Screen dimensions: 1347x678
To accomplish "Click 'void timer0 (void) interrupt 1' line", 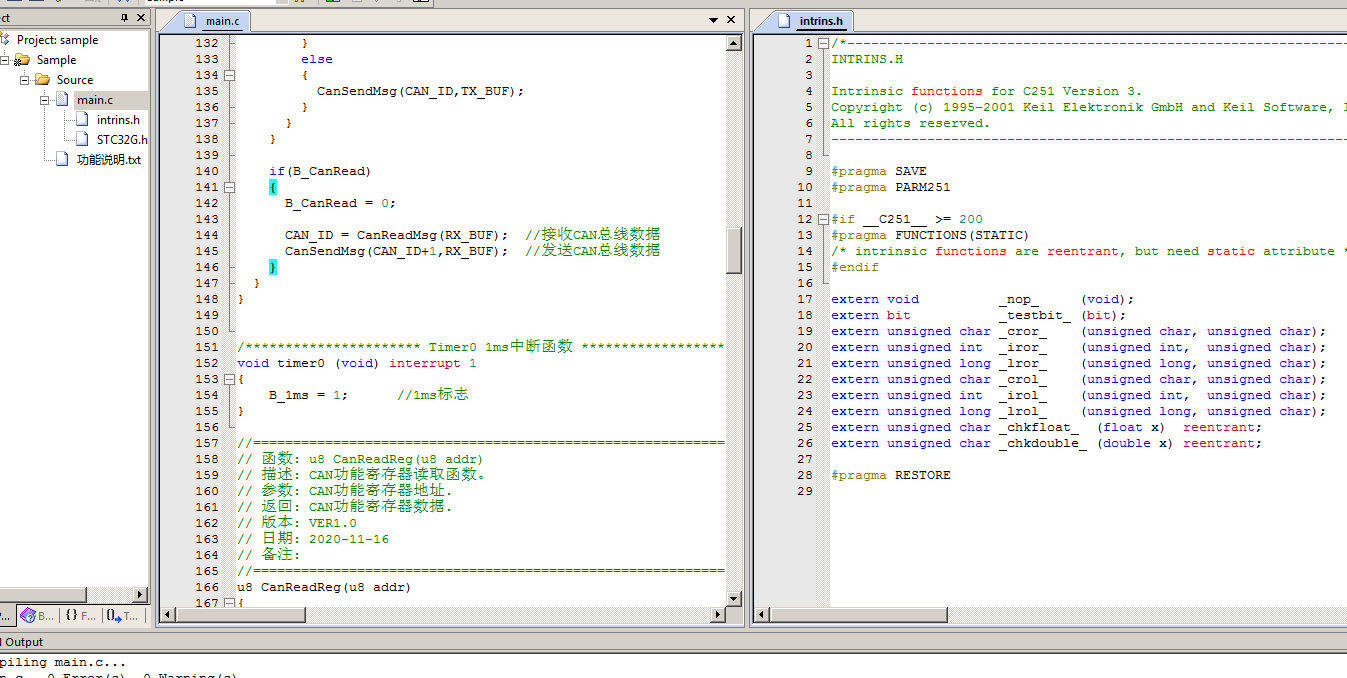I will [357, 363].
